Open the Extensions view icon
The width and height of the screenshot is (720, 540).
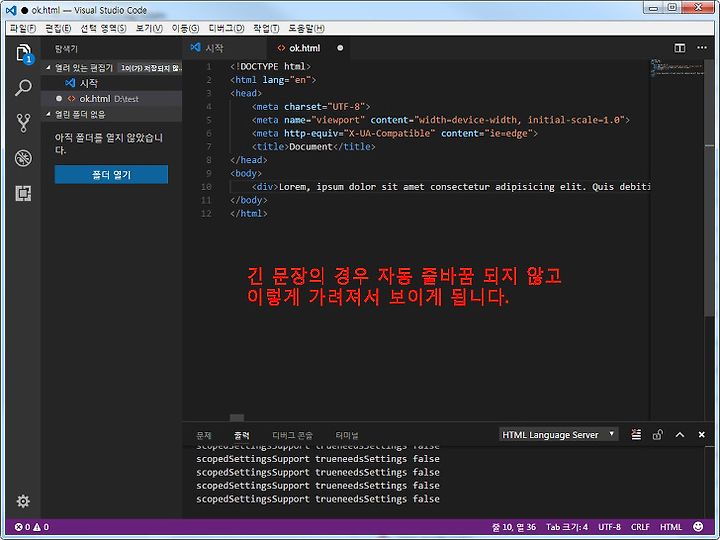23,193
